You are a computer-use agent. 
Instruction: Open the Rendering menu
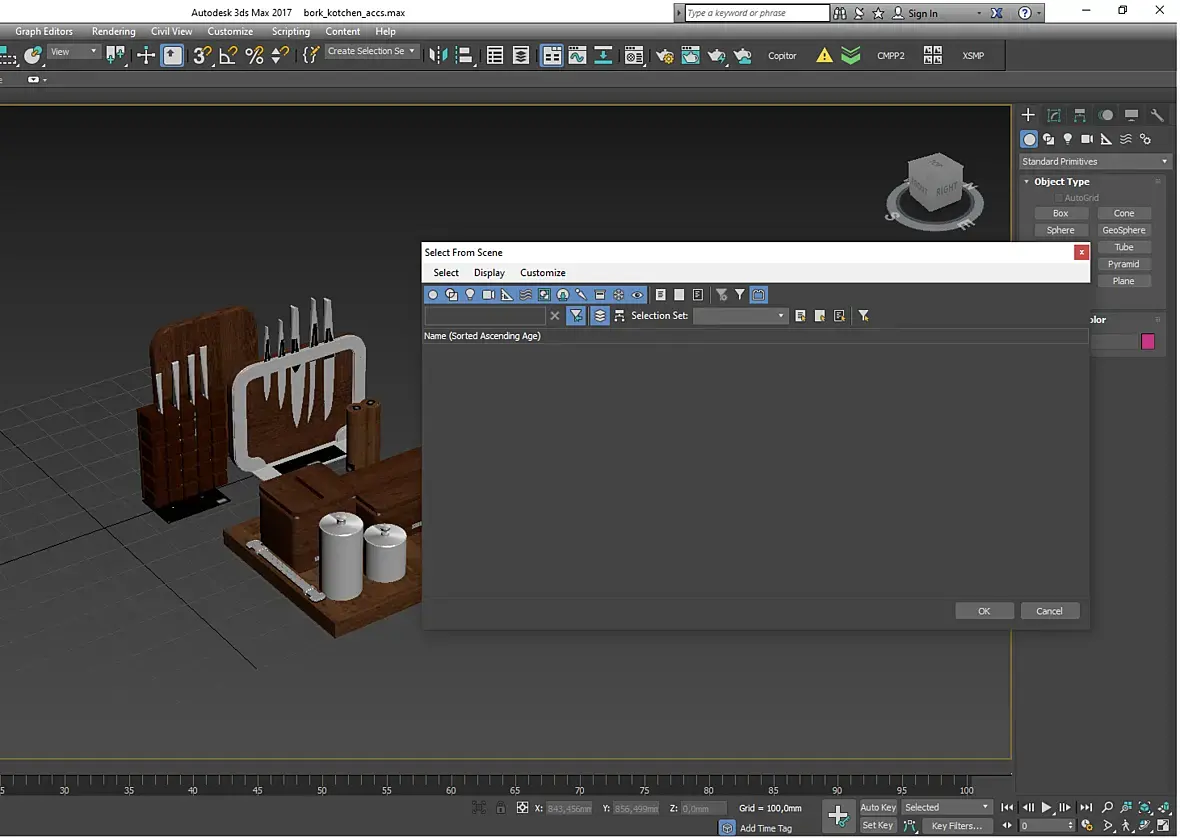[x=113, y=31]
